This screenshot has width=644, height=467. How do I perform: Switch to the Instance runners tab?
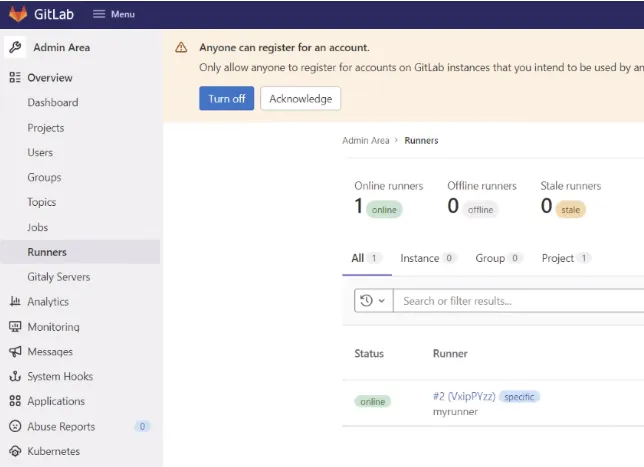pos(428,258)
